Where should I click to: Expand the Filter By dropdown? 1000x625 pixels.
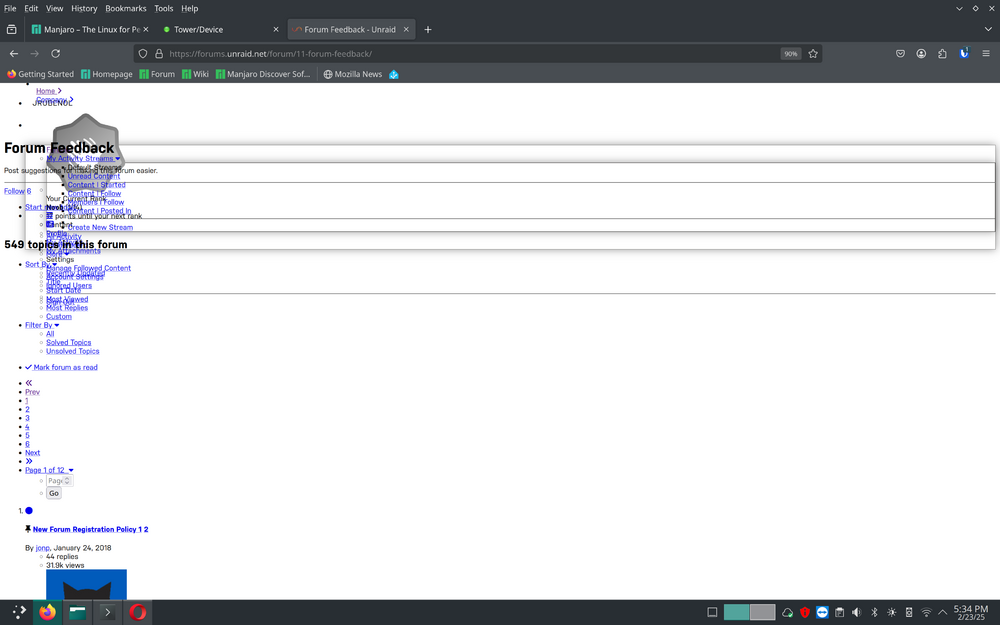[42, 325]
